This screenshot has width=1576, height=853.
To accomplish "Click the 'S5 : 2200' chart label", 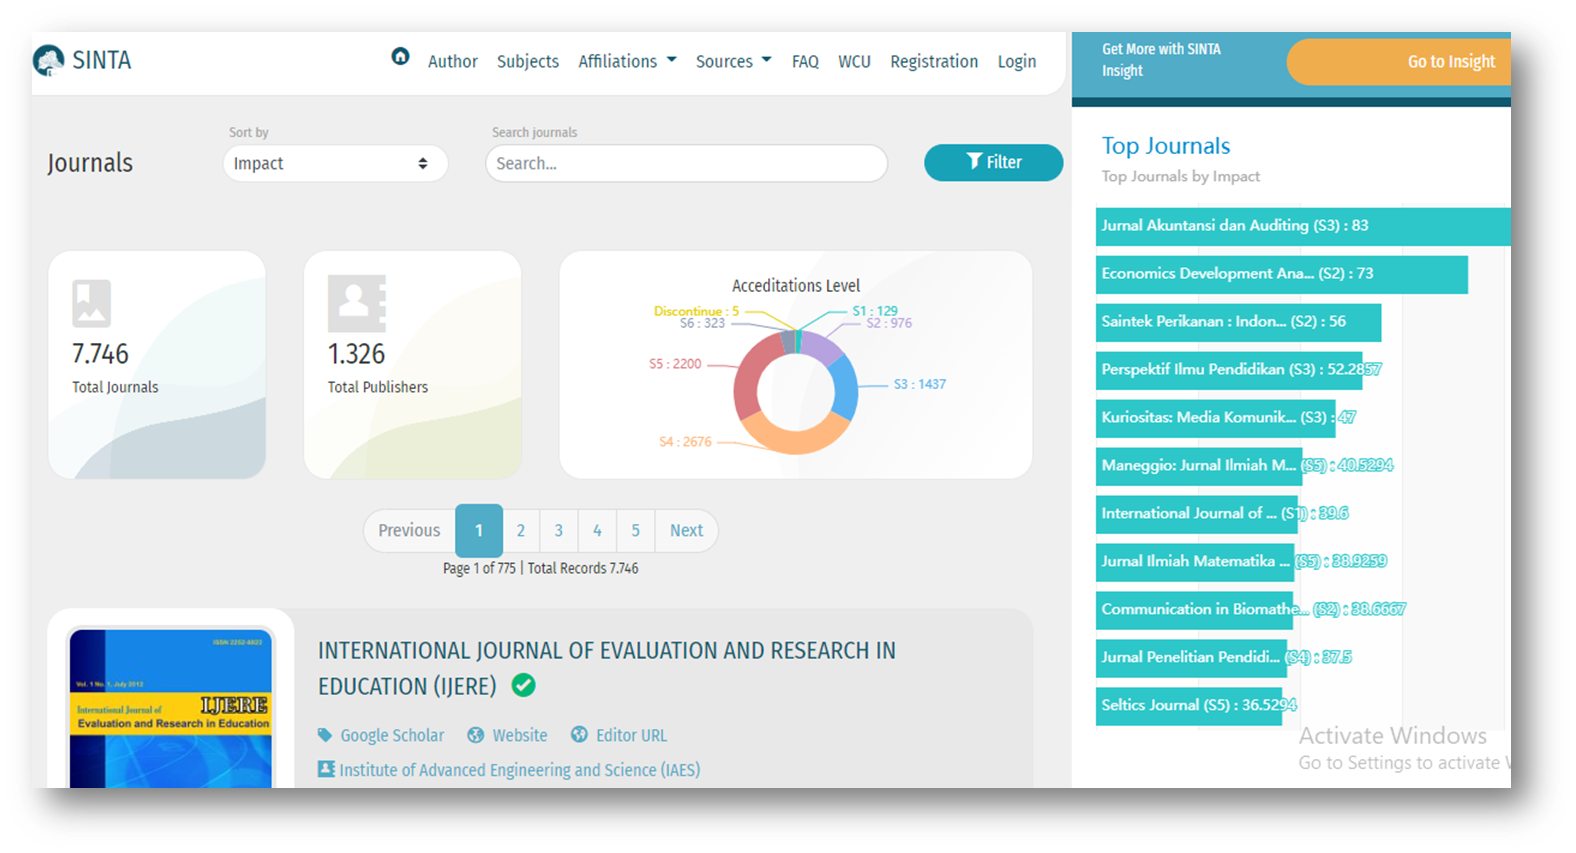I will click(675, 364).
